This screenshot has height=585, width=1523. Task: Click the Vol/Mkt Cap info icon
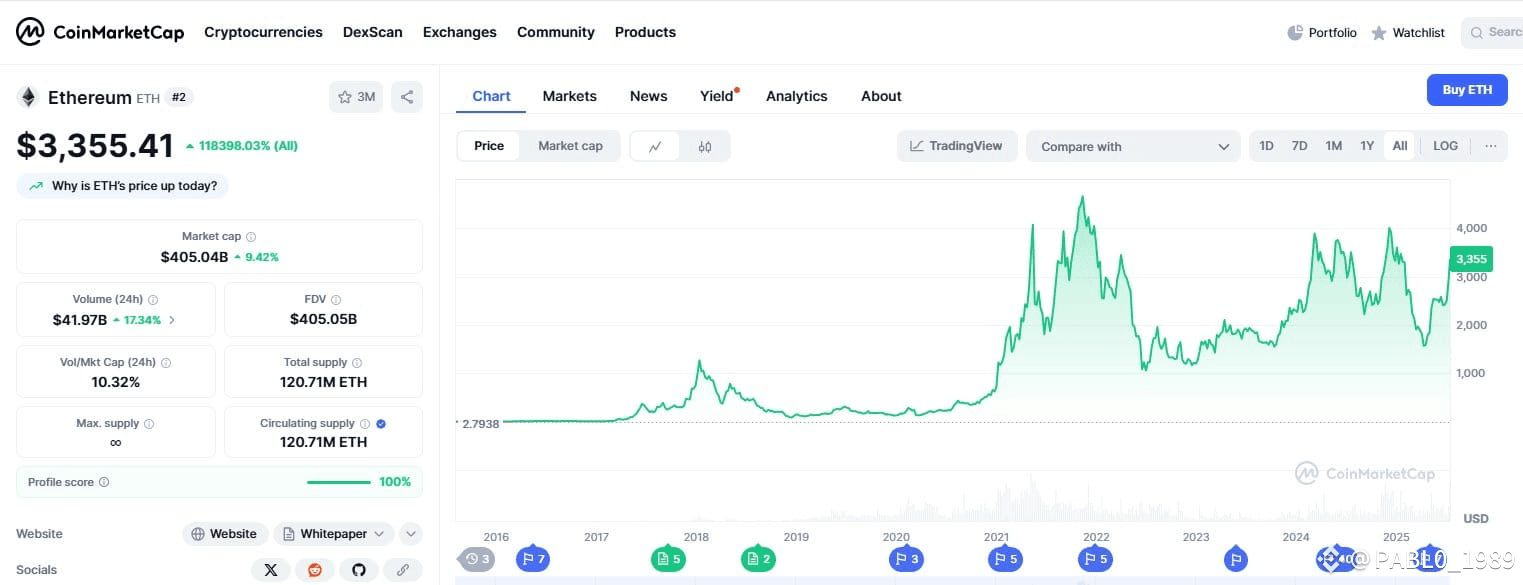[x=166, y=363]
